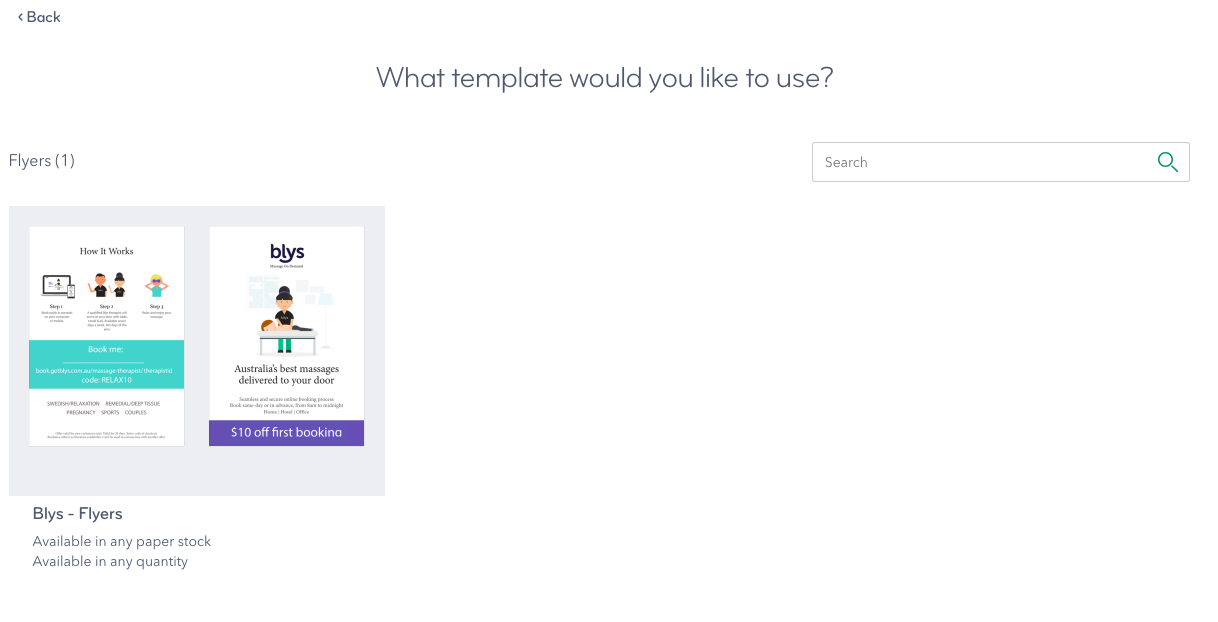The image size is (1218, 622).
Task: Click the purple $10 off first booking banner
Action: point(287,432)
